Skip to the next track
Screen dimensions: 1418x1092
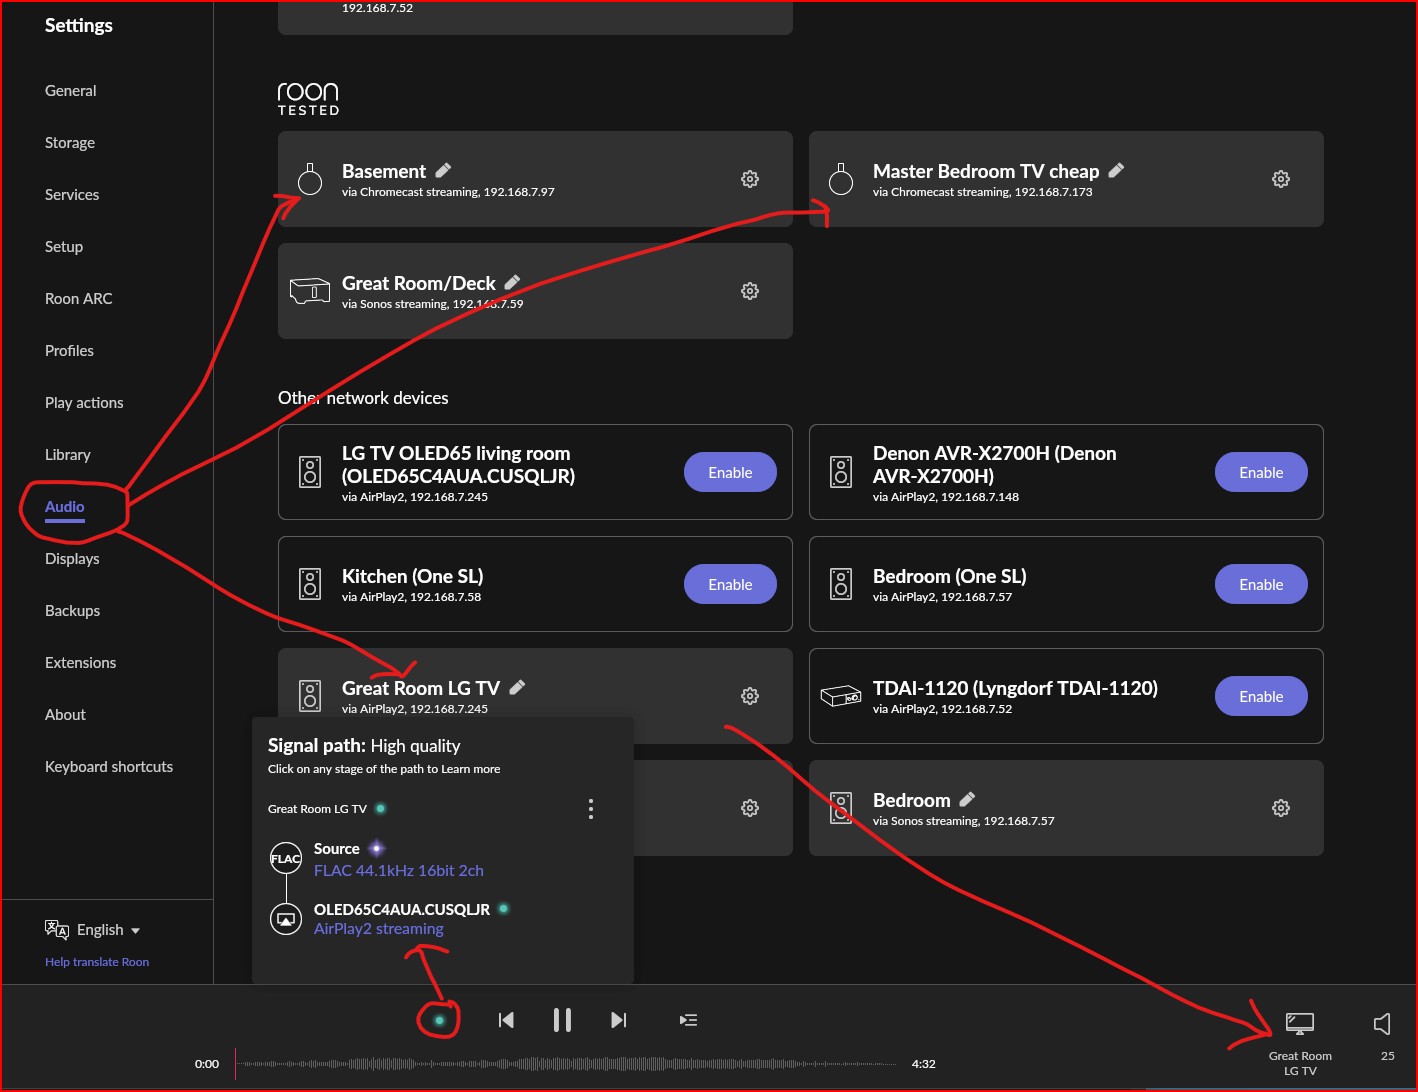[619, 1020]
